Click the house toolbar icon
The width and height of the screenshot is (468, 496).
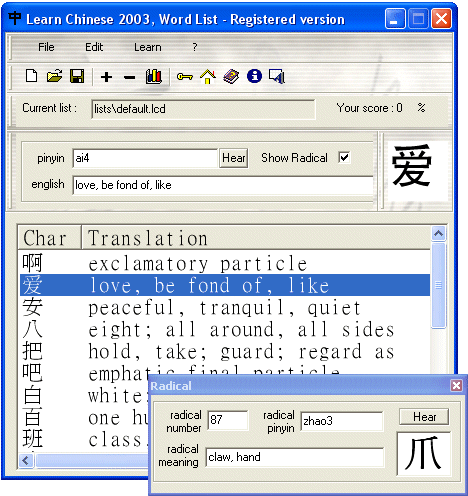(208, 77)
